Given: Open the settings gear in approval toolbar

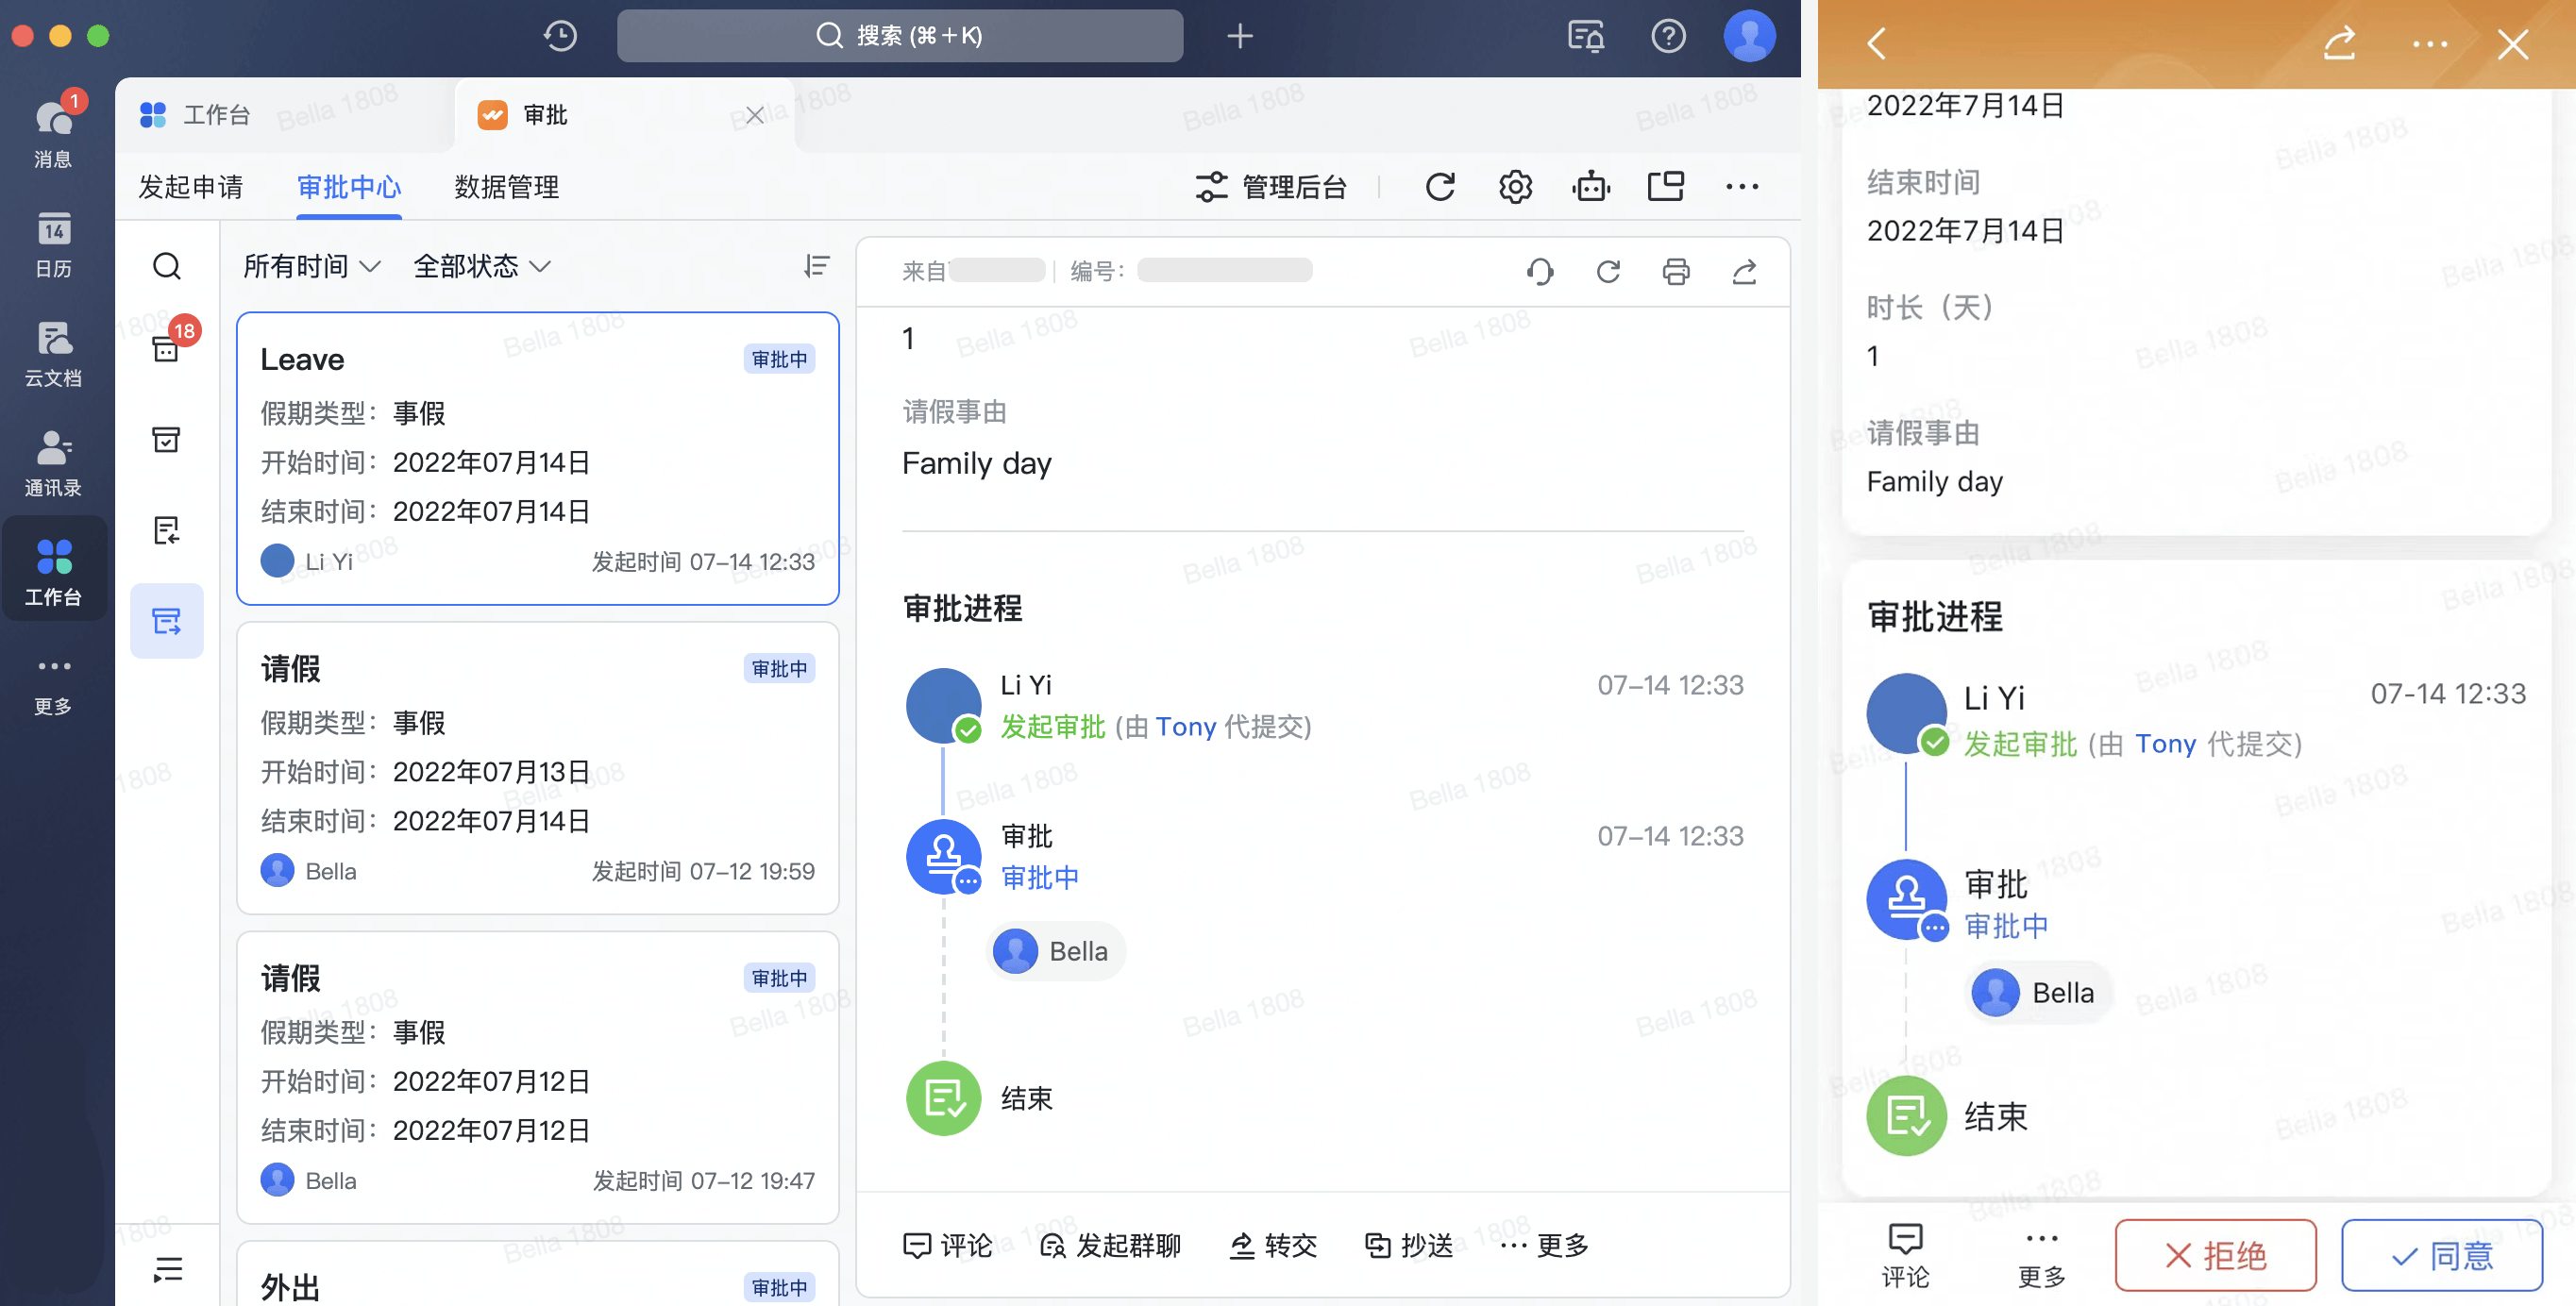Looking at the screenshot, I should 1515,187.
